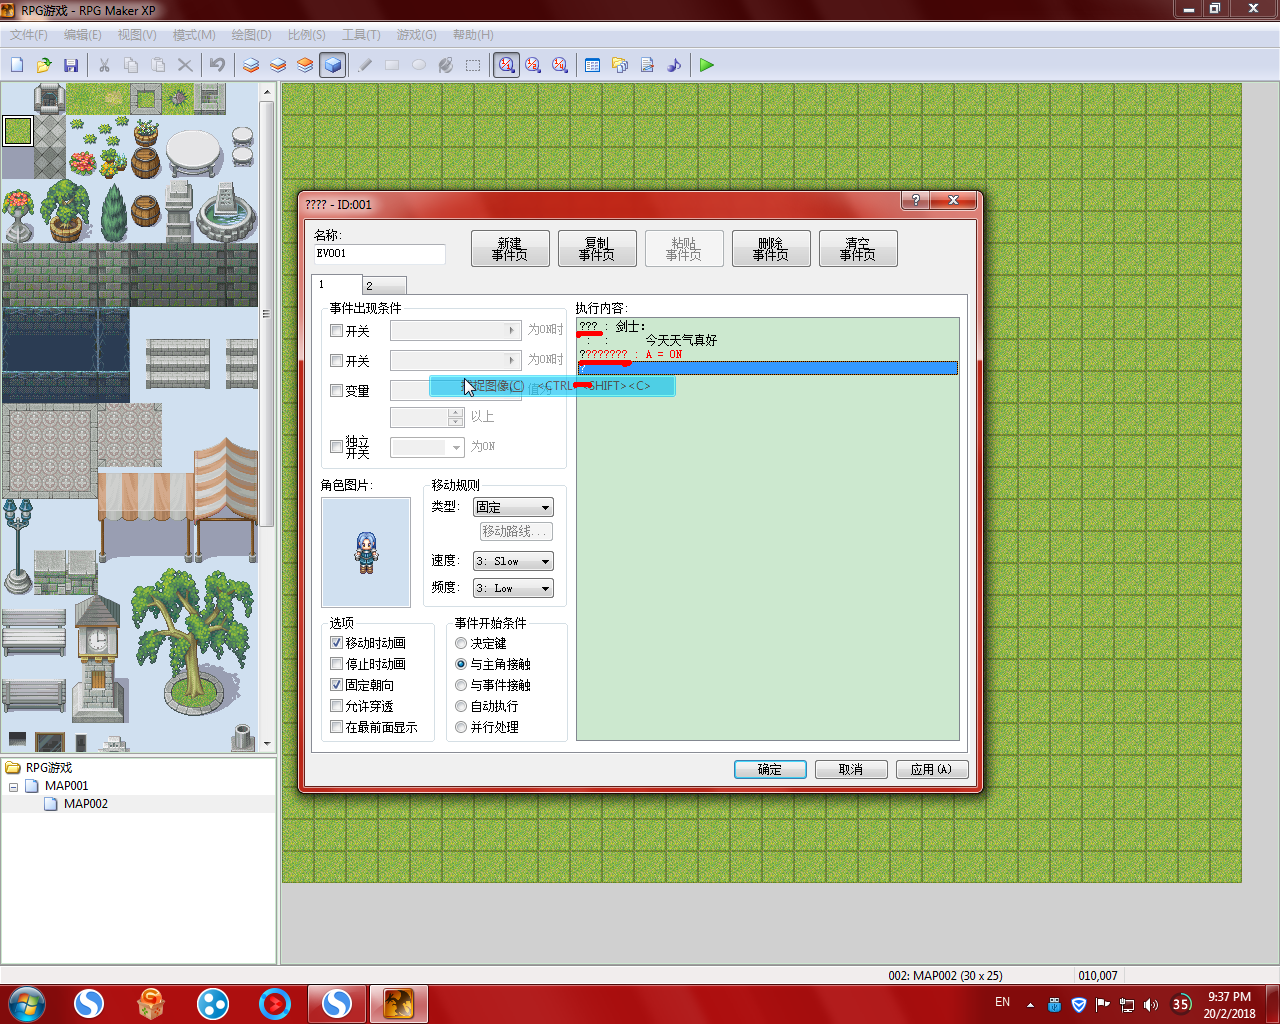
Task: Click the Save project toolbar icon
Action: (x=71, y=65)
